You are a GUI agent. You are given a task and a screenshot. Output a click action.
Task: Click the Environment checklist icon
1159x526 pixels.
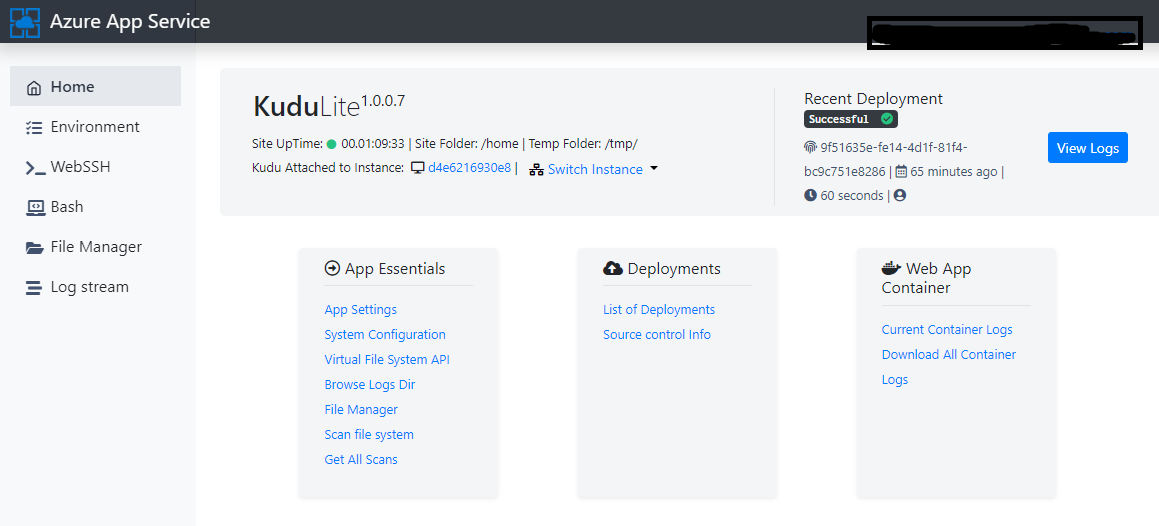pyautogui.click(x=34, y=127)
